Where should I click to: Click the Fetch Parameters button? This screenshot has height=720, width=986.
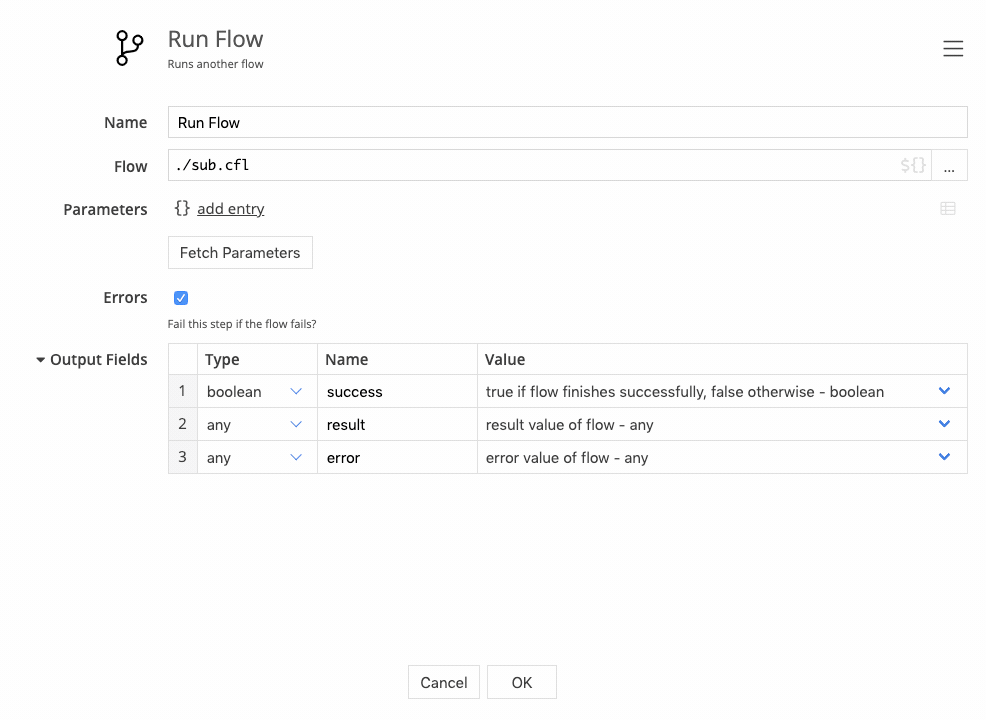pyautogui.click(x=240, y=253)
